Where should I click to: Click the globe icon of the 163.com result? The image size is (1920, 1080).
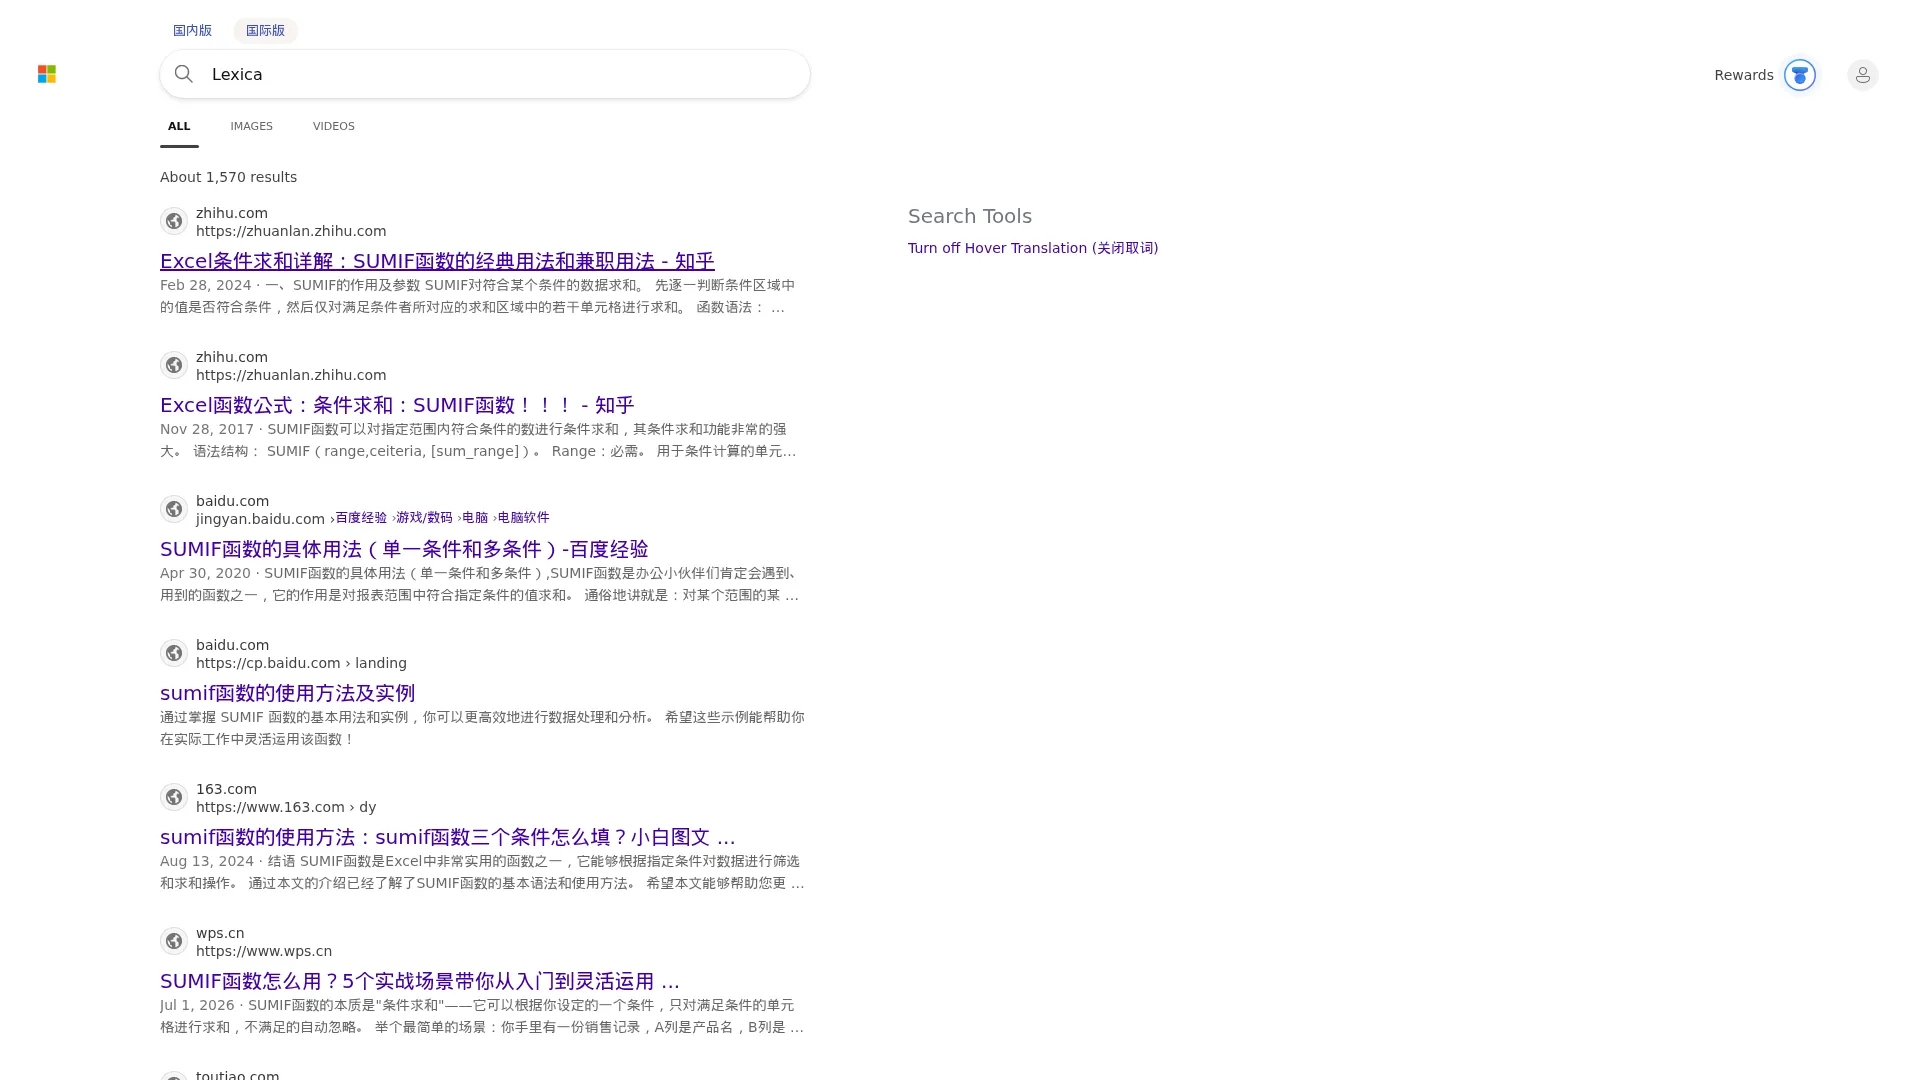coord(174,797)
